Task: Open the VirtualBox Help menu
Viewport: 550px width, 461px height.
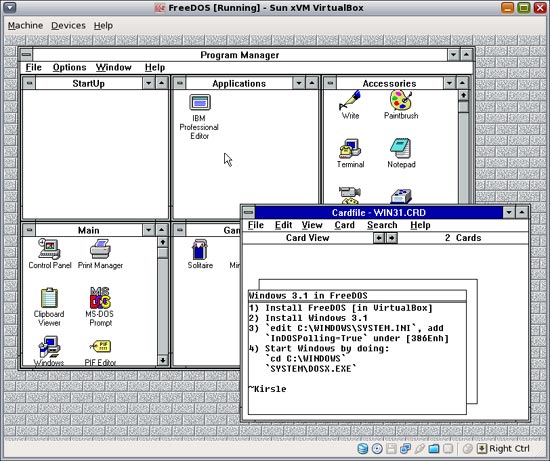Action: 103,26
